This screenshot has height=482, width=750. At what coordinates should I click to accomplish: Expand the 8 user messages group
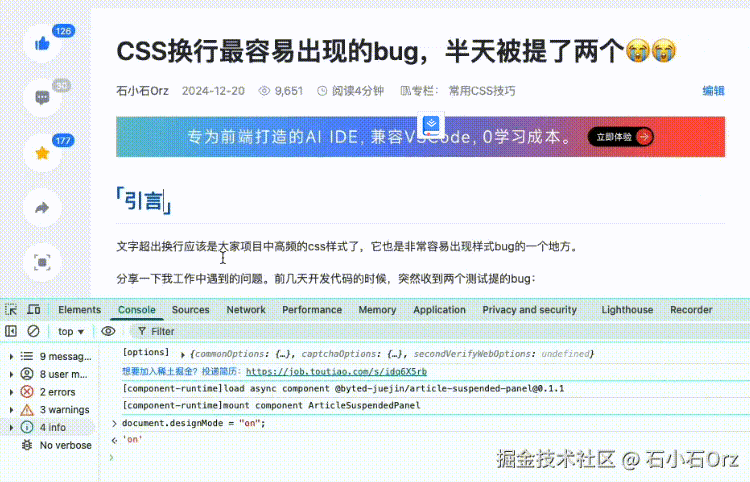pyautogui.click(x=11, y=374)
